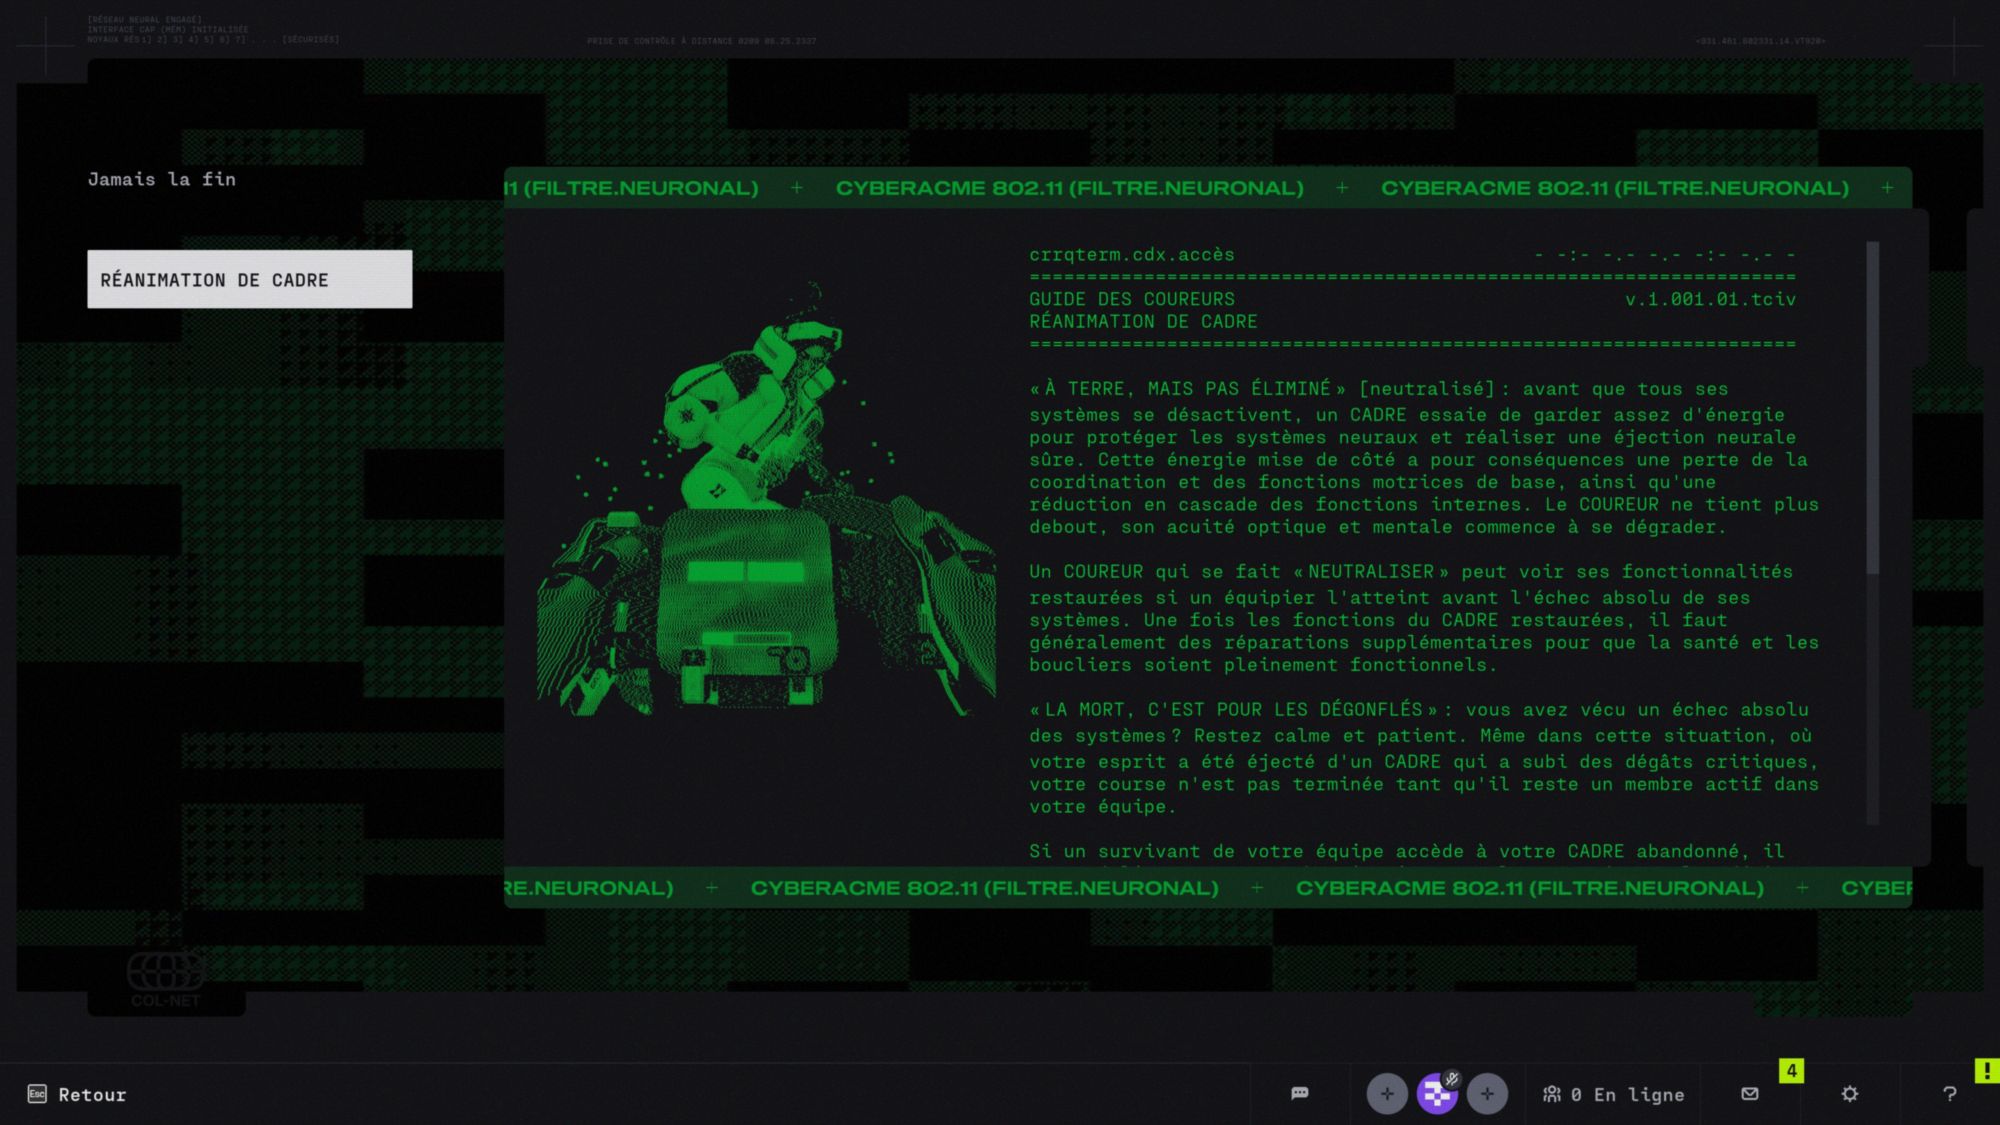Click the left add-teammate plus slot

1386,1094
